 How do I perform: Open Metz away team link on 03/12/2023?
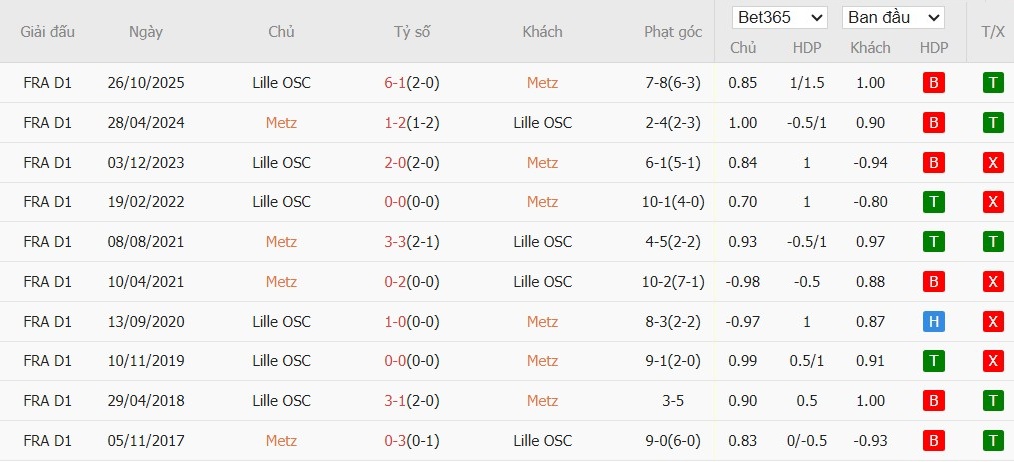542,163
